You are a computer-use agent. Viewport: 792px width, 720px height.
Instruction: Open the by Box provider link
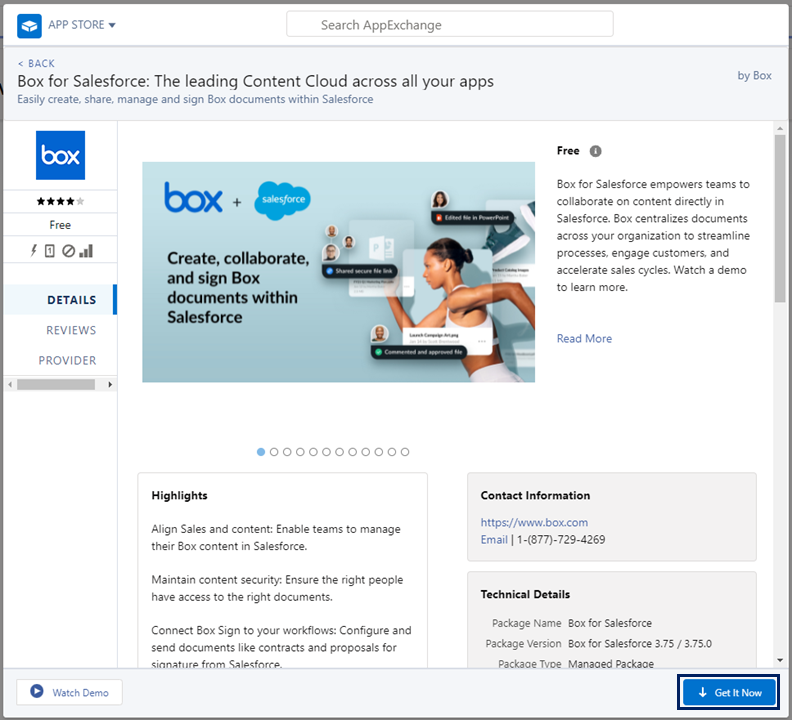click(x=754, y=76)
